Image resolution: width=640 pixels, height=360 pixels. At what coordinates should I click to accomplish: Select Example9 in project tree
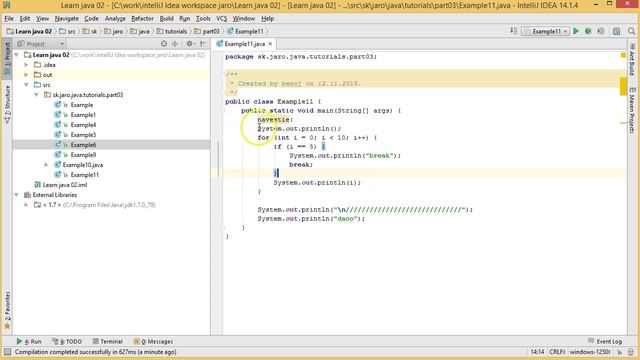[x=83, y=155]
